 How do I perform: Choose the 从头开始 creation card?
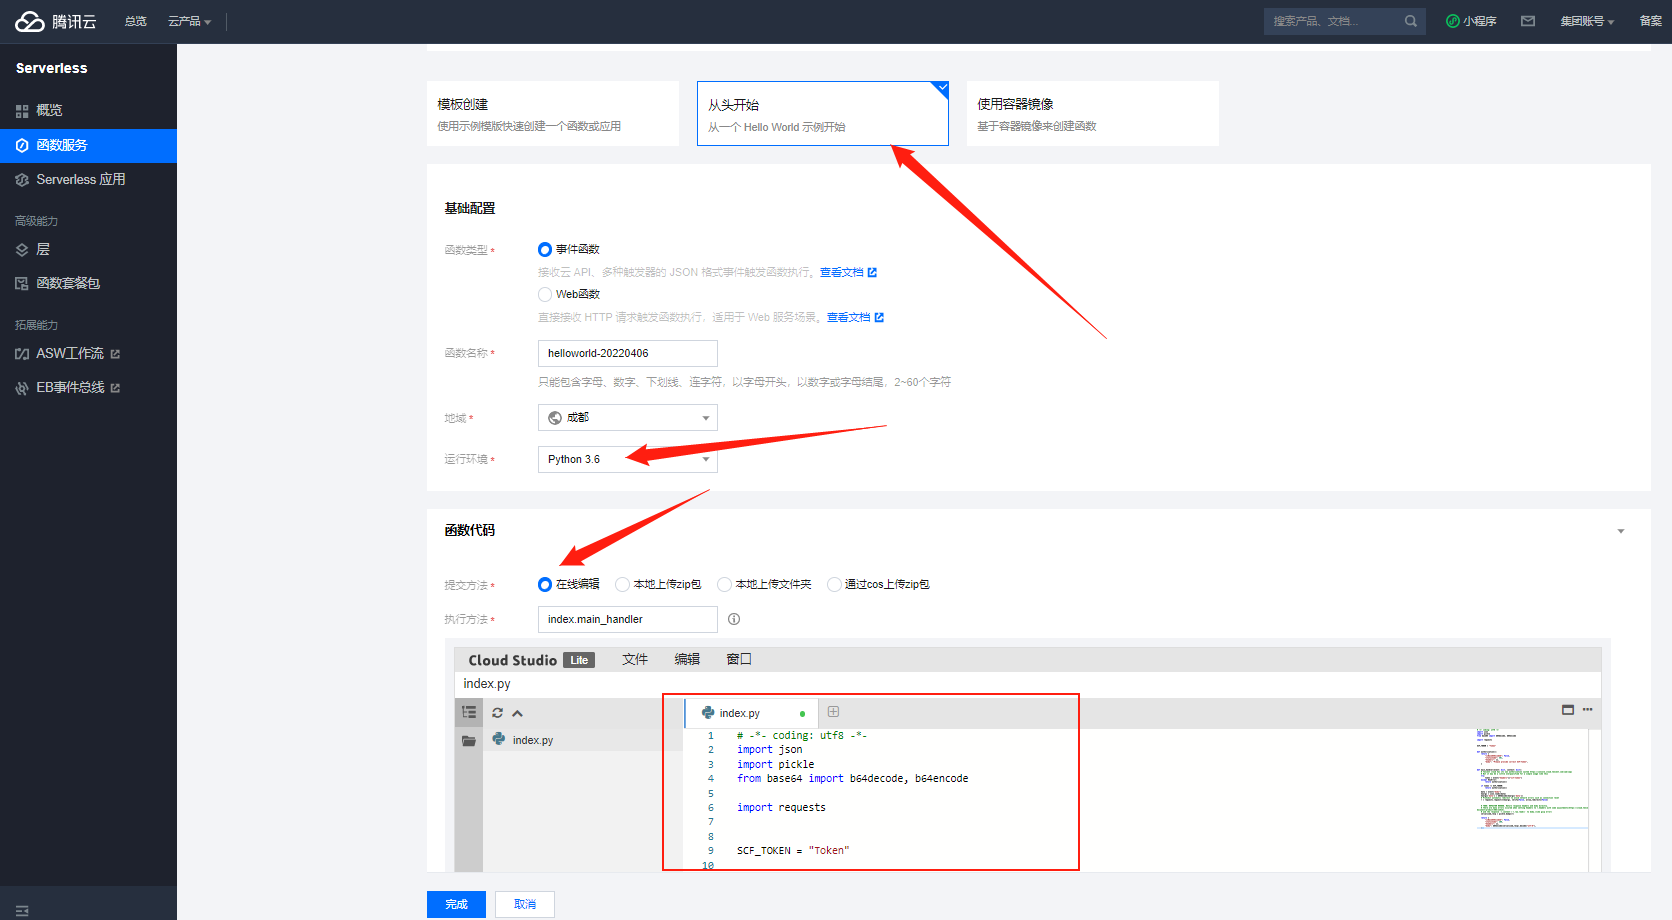[x=823, y=114]
